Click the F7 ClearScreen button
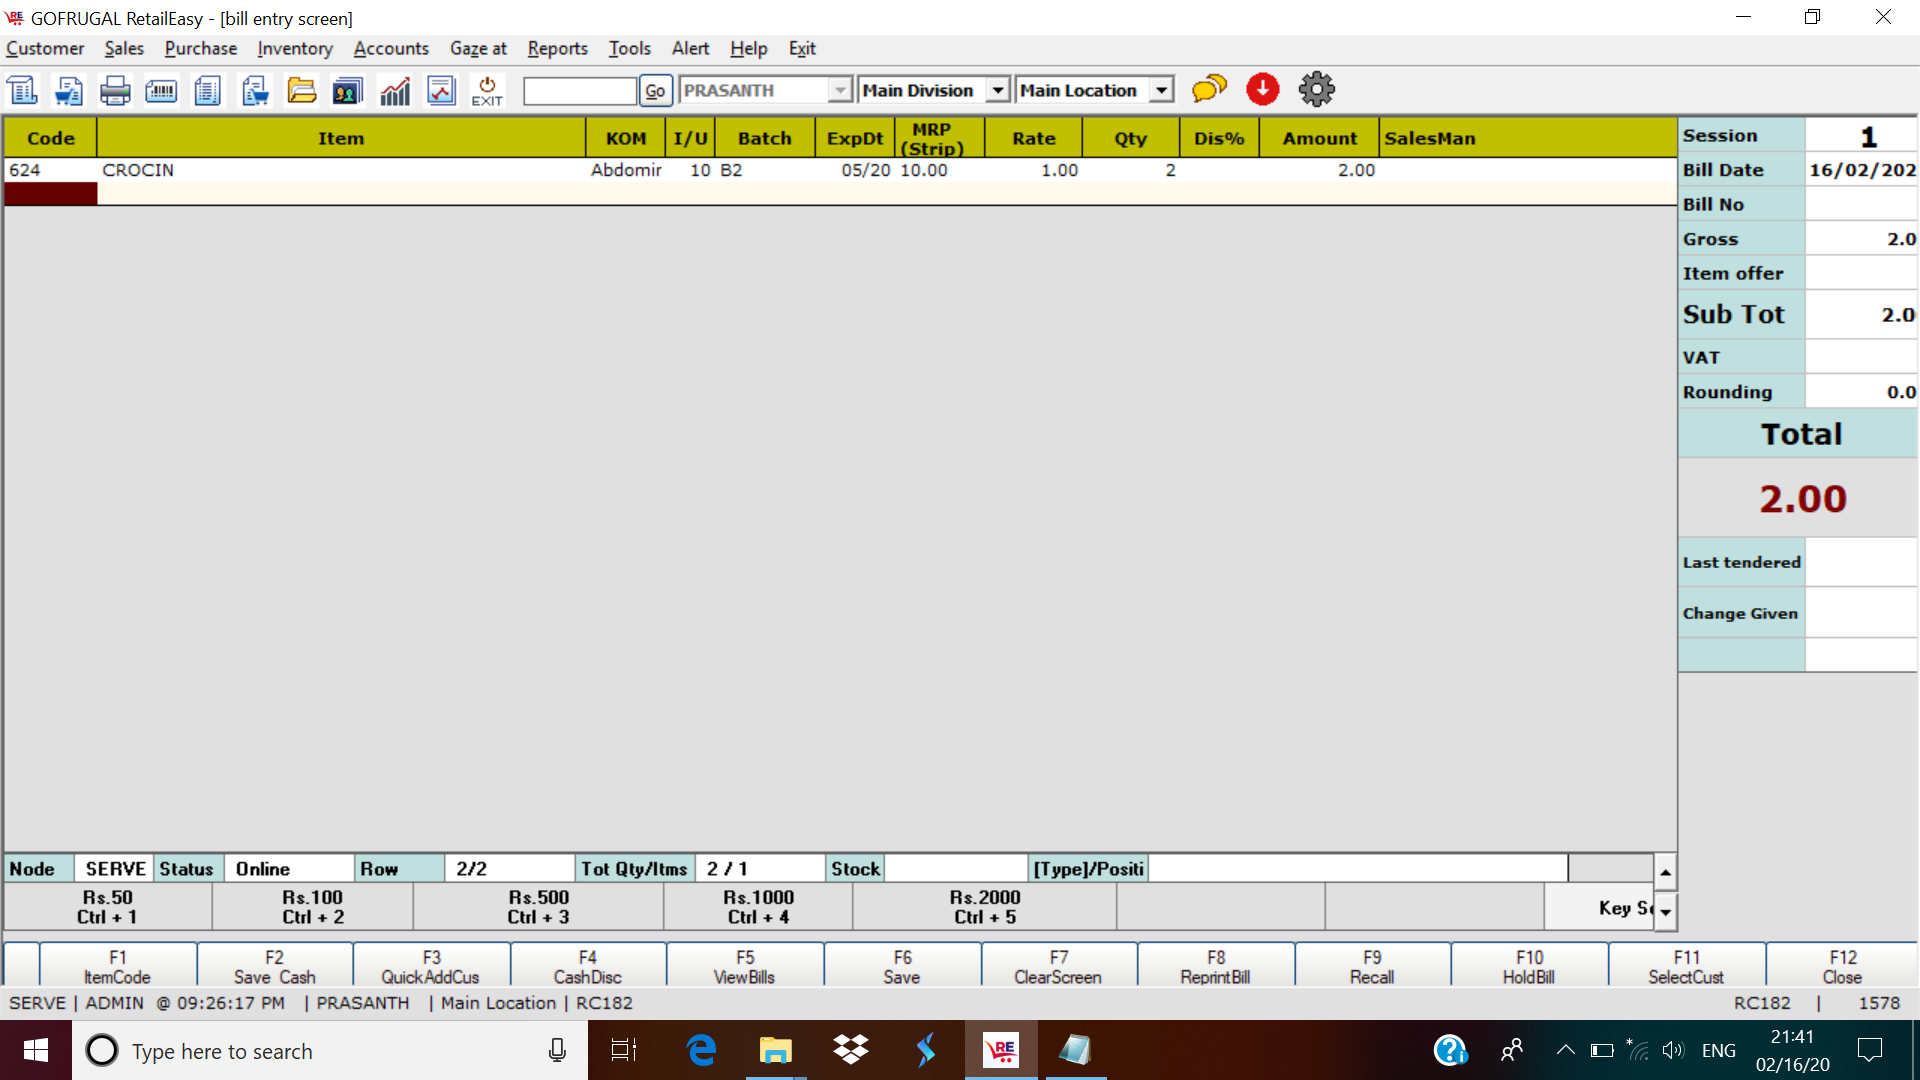 coord(1058,966)
